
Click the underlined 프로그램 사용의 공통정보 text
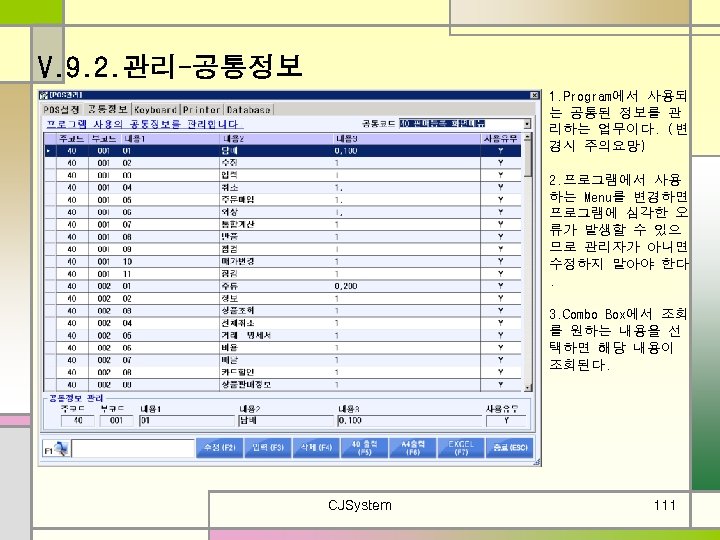pyautogui.click(x=143, y=124)
